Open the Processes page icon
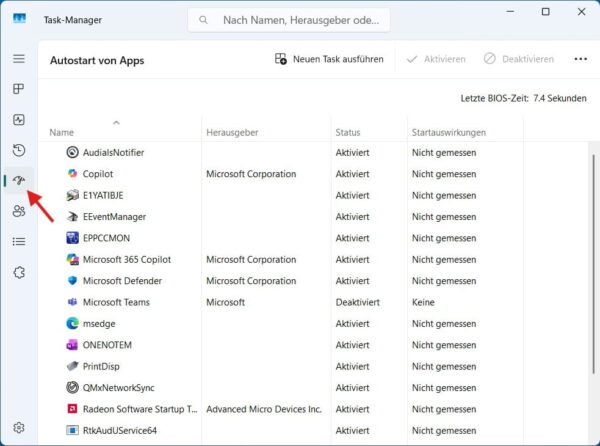This screenshot has width=600, height=446. [19, 89]
